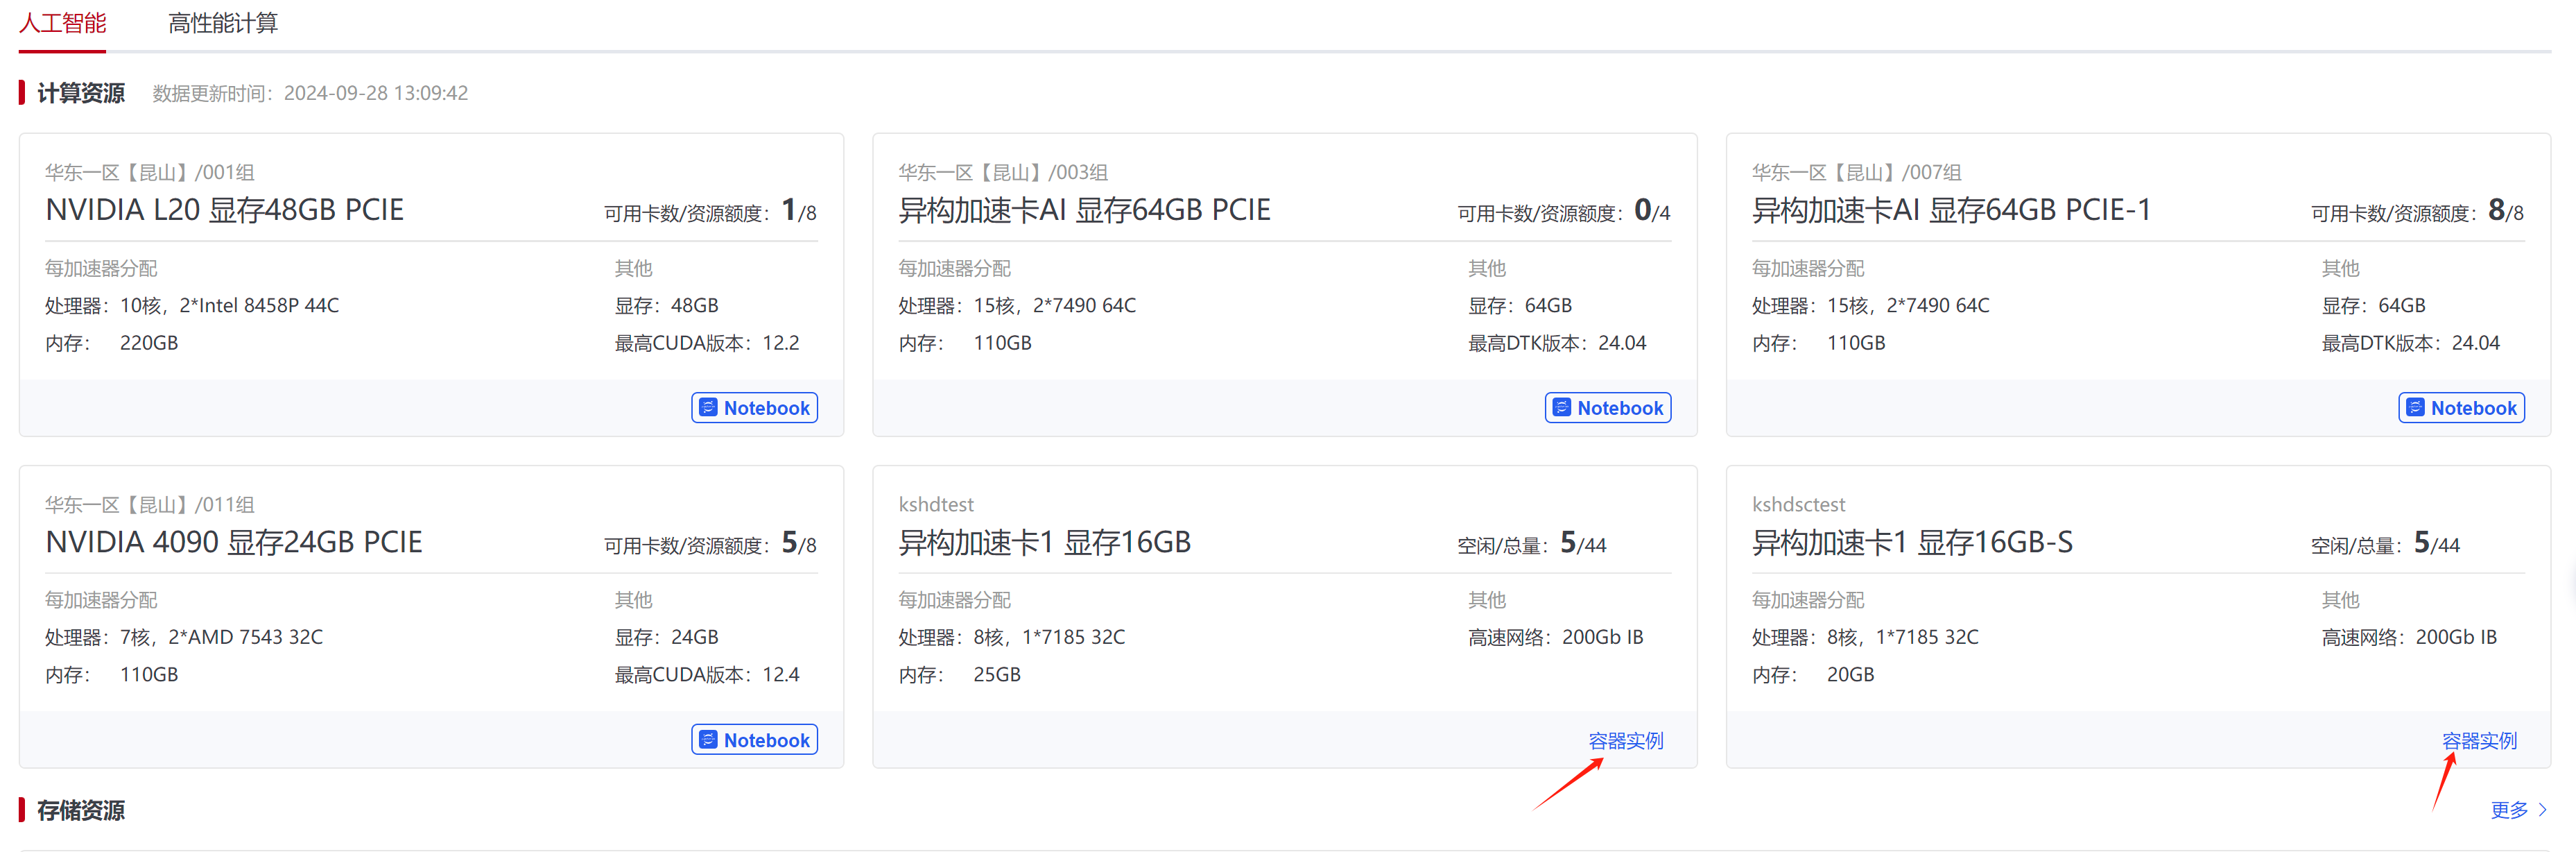Image resolution: width=2576 pixels, height=852 pixels.
Task: Open Notebook button text for NVIDIA L20
Action: pyautogui.click(x=766, y=407)
